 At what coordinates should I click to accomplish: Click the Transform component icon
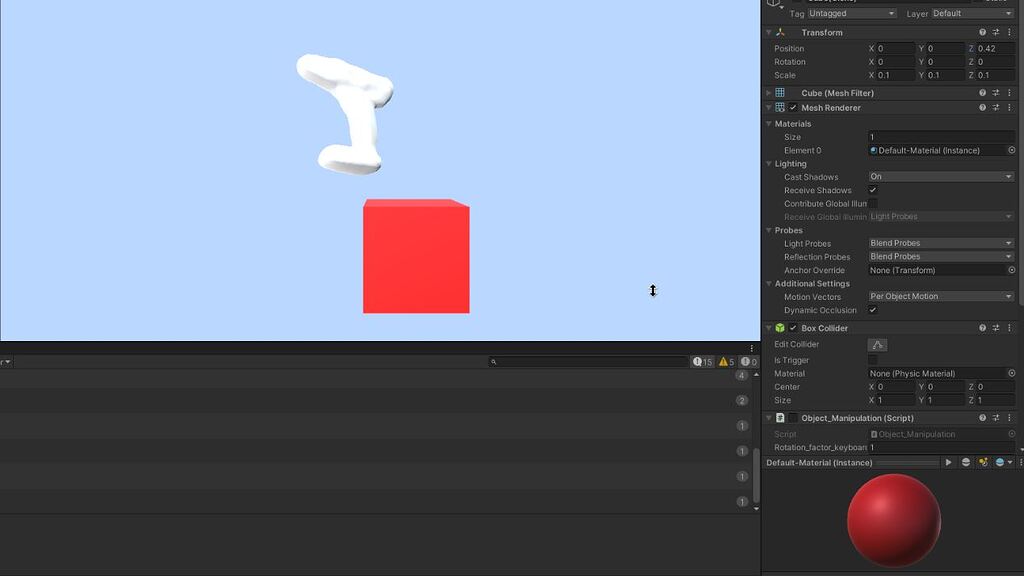781,32
